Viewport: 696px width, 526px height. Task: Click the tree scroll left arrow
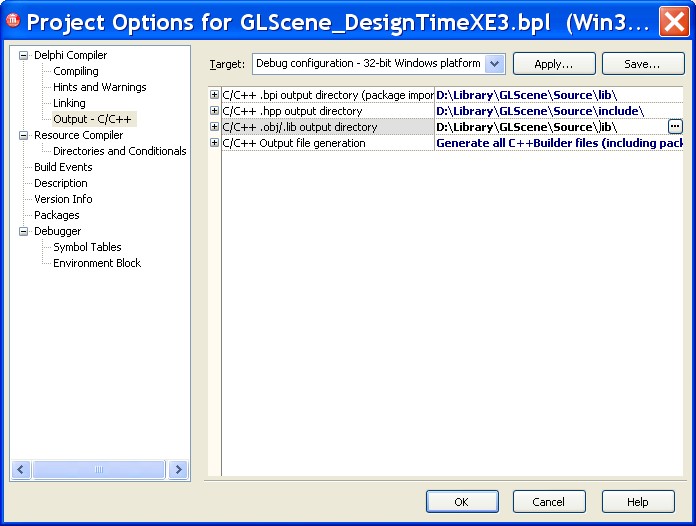(21, 469)
